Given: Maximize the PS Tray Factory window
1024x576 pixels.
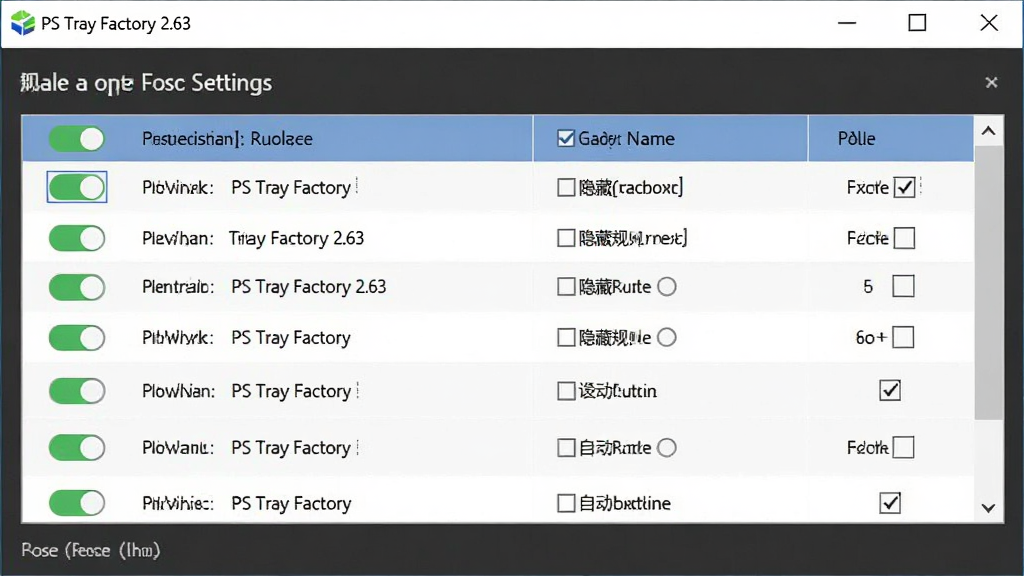Looking at the screenshot, I should [x=918, y=23].
